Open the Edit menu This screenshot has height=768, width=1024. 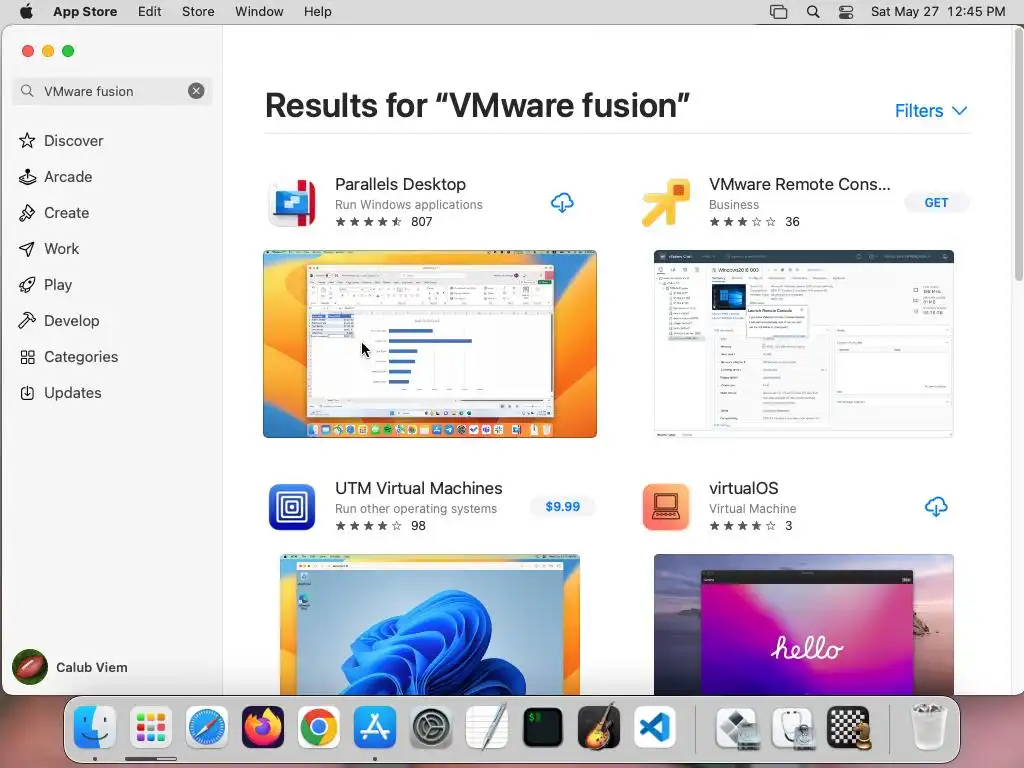coord(150,12)
